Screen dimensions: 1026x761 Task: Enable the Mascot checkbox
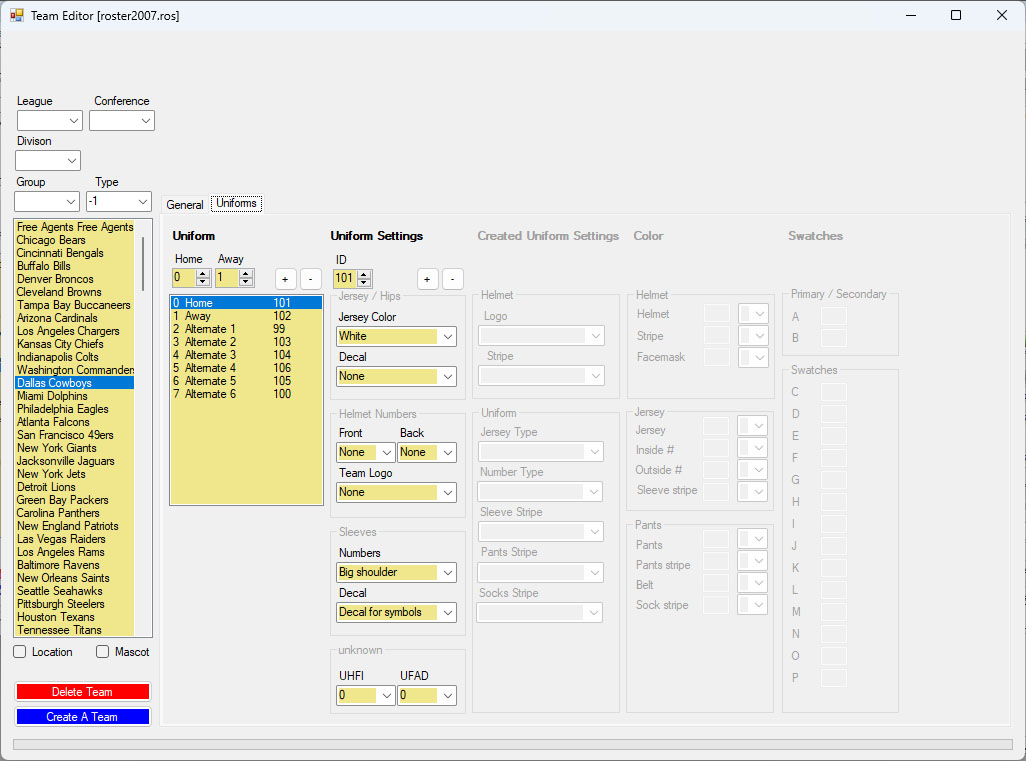[x=103, y=652]
